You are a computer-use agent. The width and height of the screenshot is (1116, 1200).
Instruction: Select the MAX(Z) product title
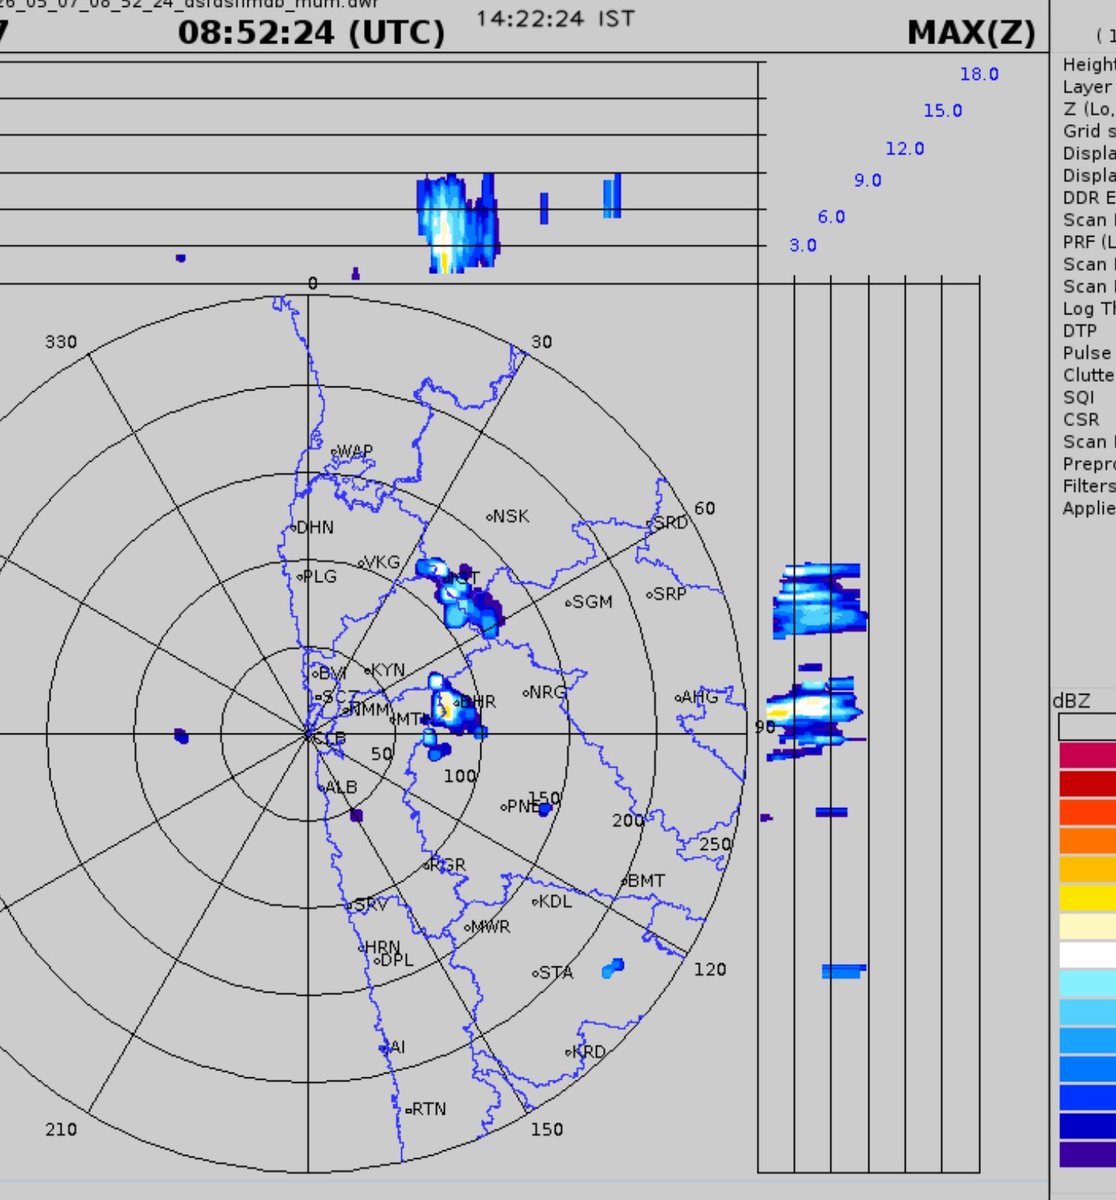click(971, 33)
